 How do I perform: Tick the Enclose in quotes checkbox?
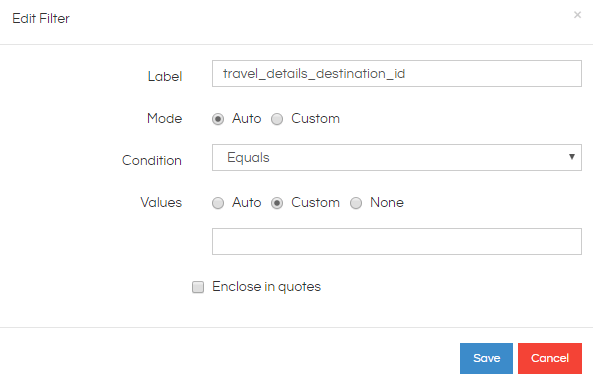(x=198, y=287)
